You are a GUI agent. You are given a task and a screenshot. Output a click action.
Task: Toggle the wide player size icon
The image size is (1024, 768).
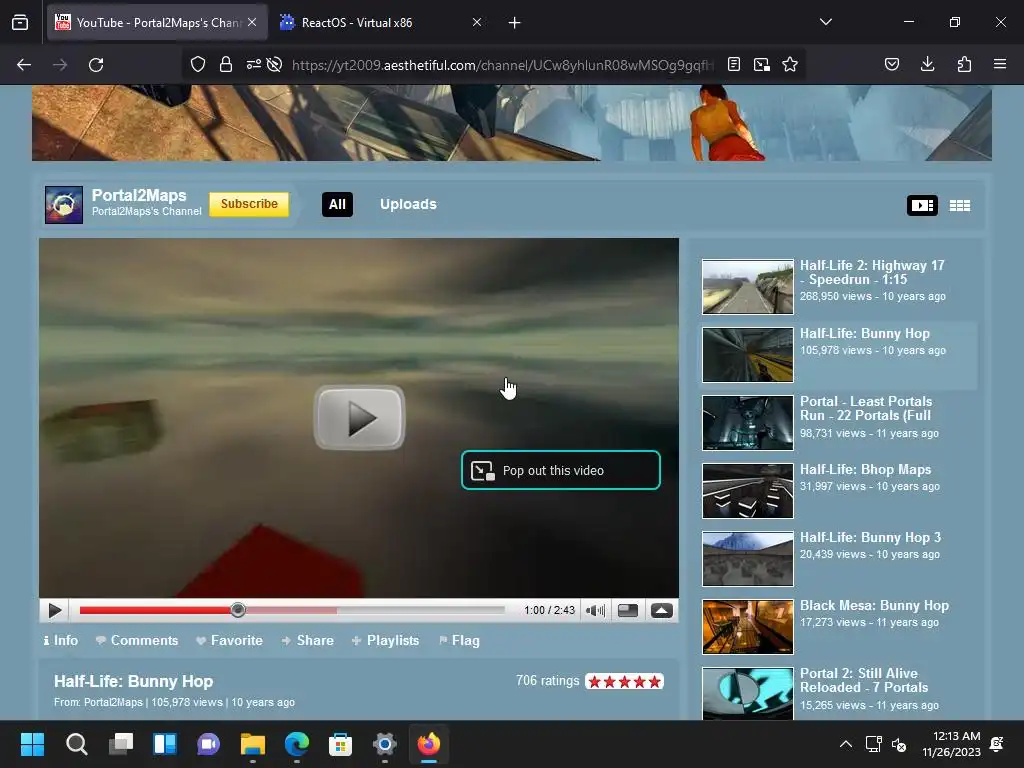[x=628, y=611]
